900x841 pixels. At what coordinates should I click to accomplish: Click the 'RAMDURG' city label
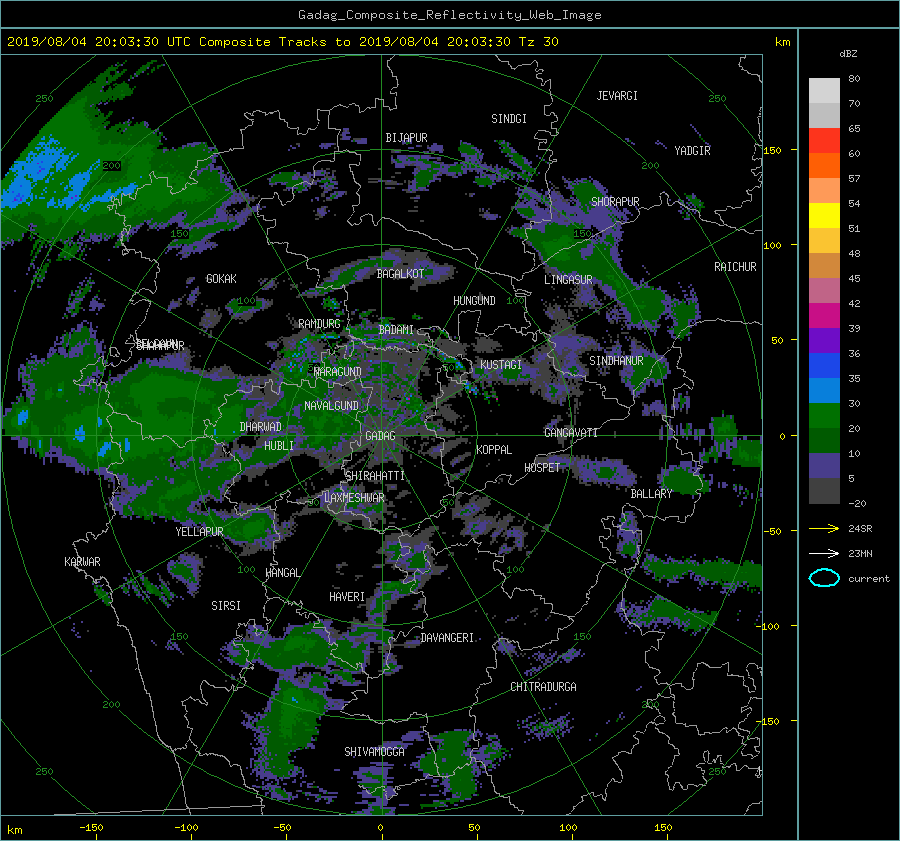pyautogui.click(x=319, y=324)
